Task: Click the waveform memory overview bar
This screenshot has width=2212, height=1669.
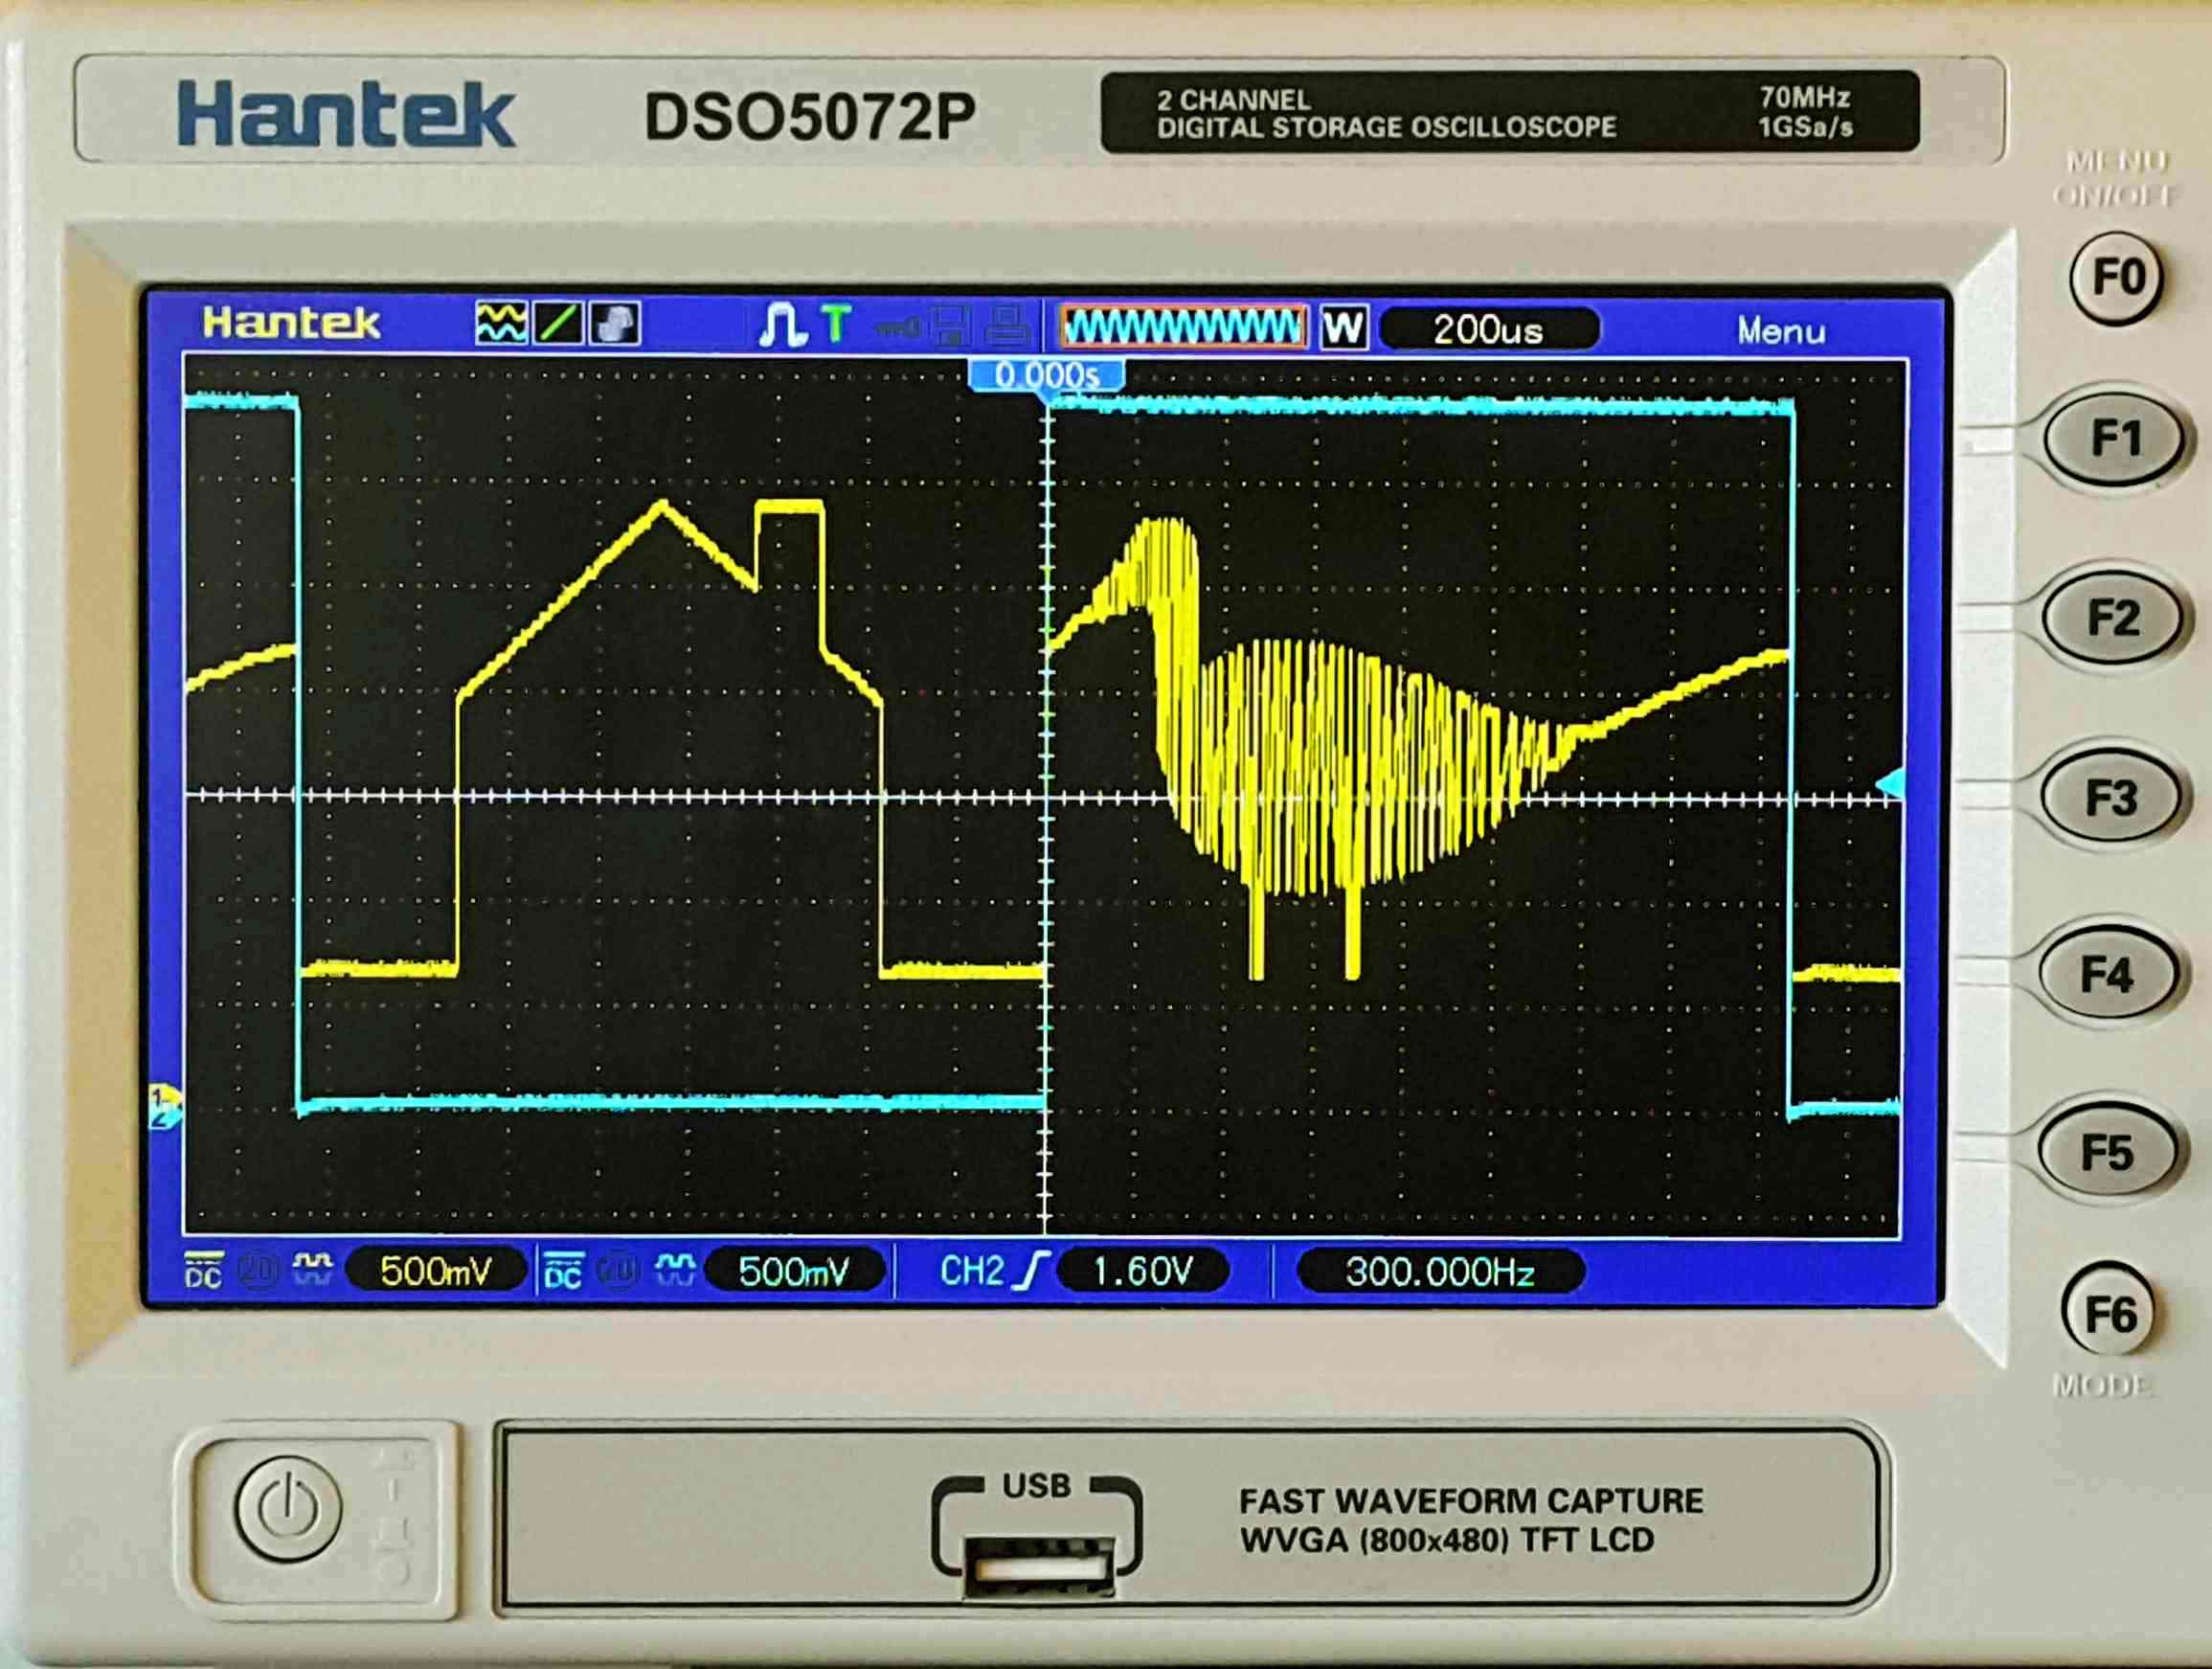Action: 1183,327
